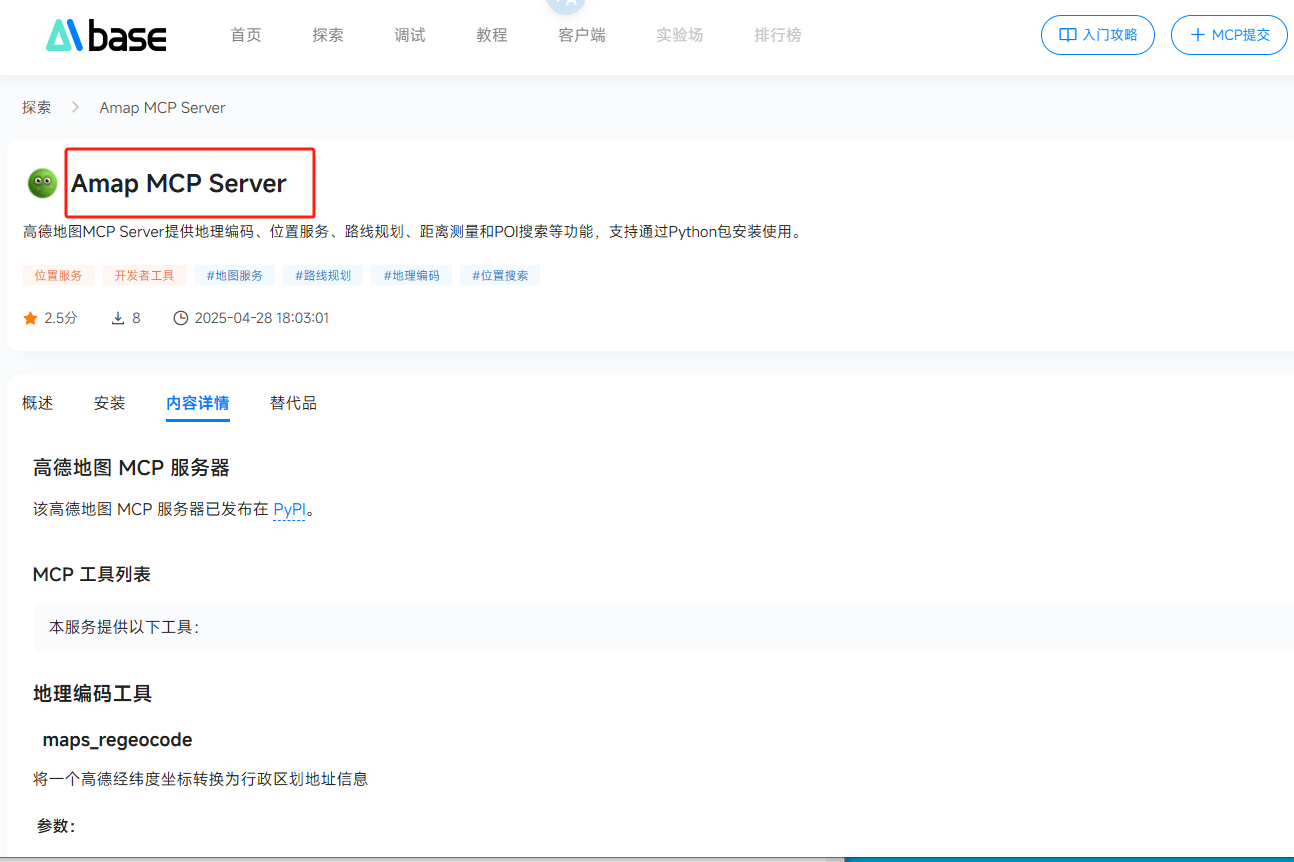The height and width of the screenshot is (862, 1294).
Task: Open 探索 in the top navigation
Action: 328,35
